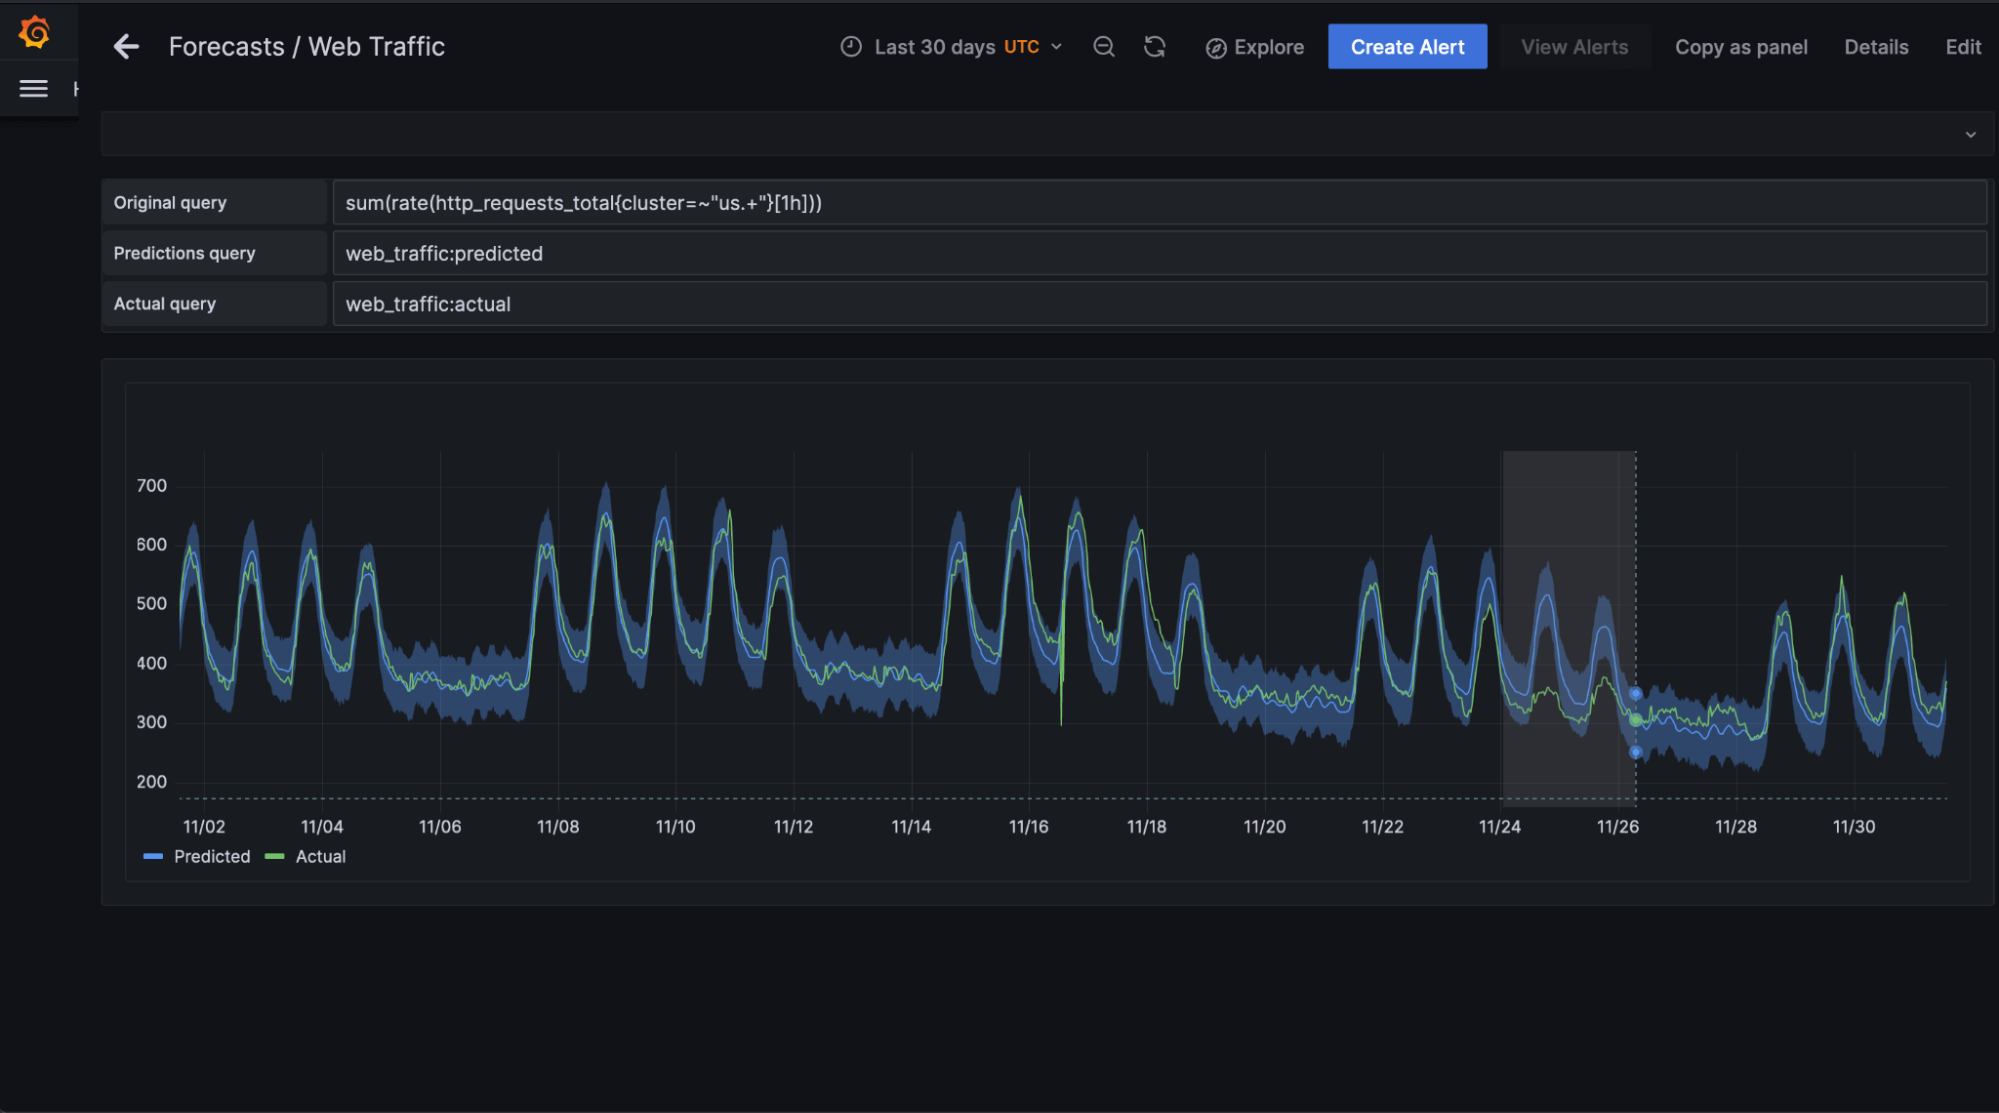1999x1113 pixels.
Task: Refresh the dashboard with refresh icon
Action: [x=1155, y=47]
